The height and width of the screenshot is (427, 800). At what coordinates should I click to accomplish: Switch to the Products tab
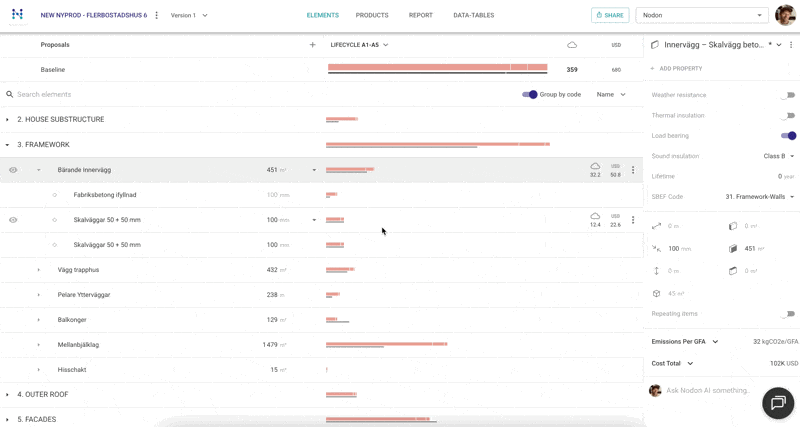(372, 16)
